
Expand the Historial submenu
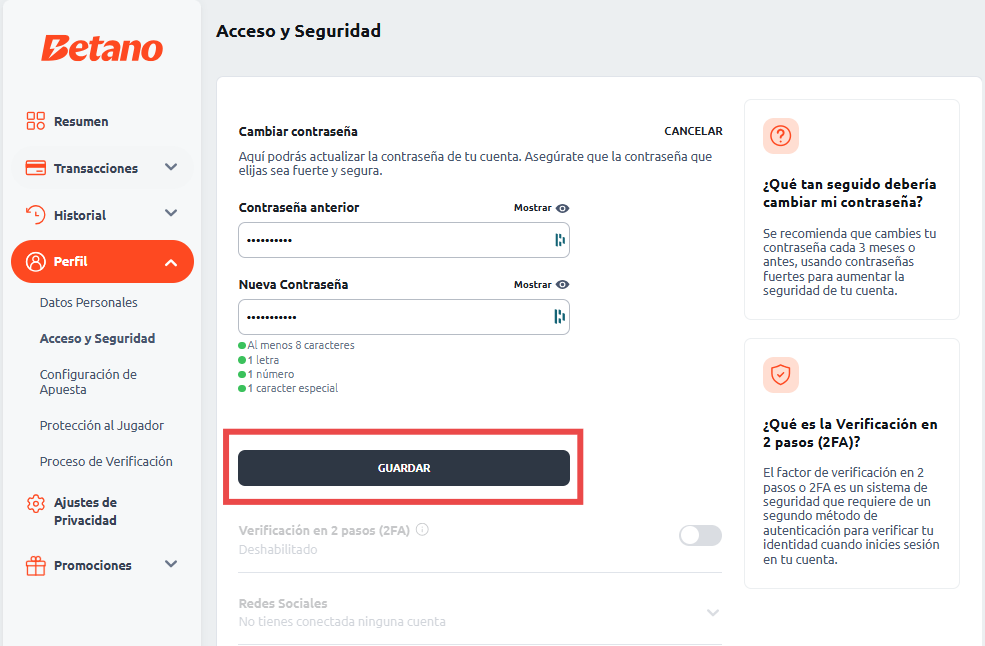coord(171,214)
